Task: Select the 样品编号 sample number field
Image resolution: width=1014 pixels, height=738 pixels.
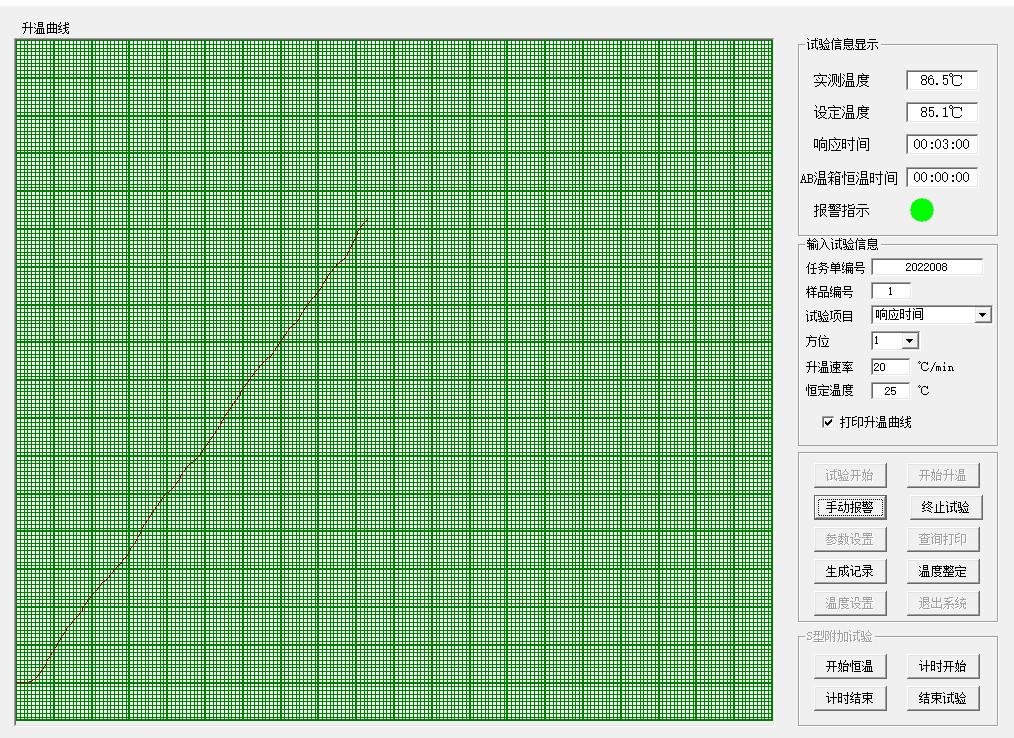Action: [892, 290]
